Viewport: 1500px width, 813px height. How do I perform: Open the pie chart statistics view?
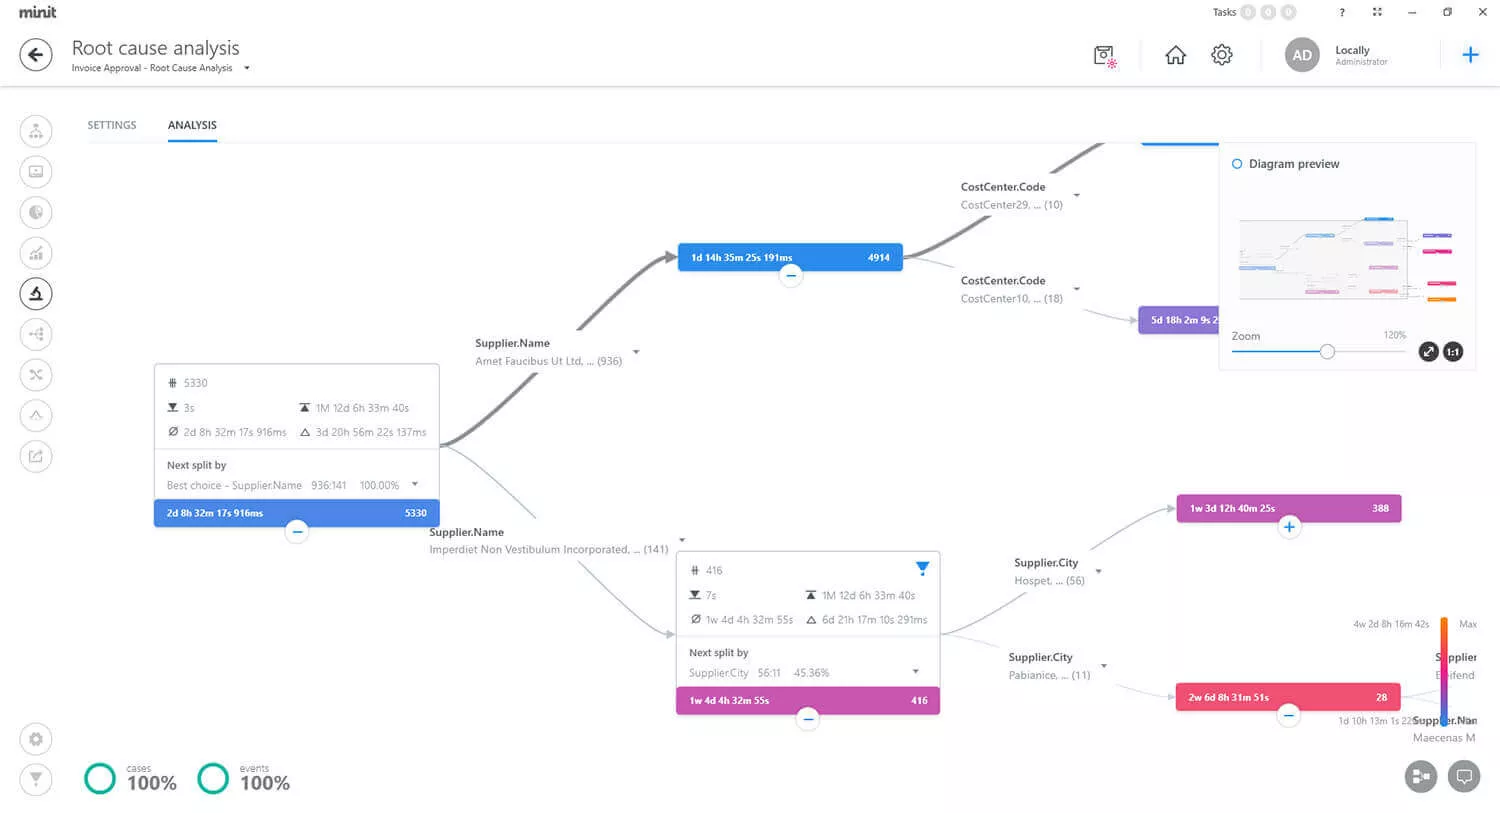(36, 212)
